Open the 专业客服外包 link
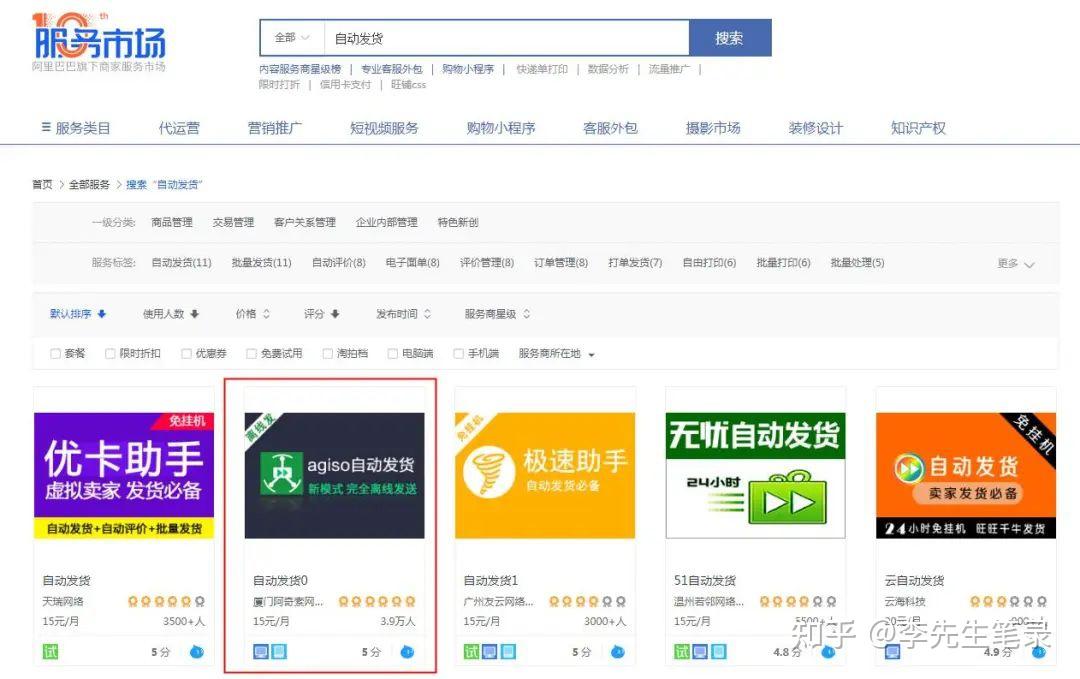This screenshot has width=1080, height=679. tap(391, 69)
